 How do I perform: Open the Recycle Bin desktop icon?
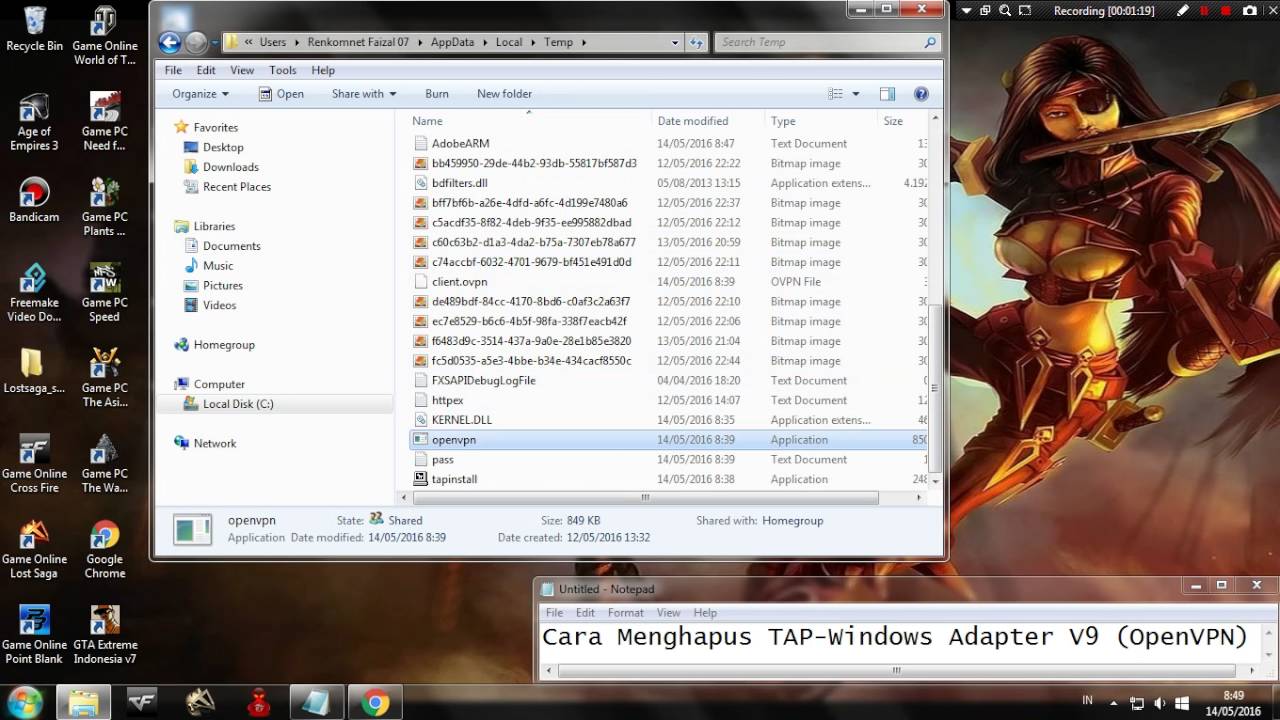pos(34,28)
